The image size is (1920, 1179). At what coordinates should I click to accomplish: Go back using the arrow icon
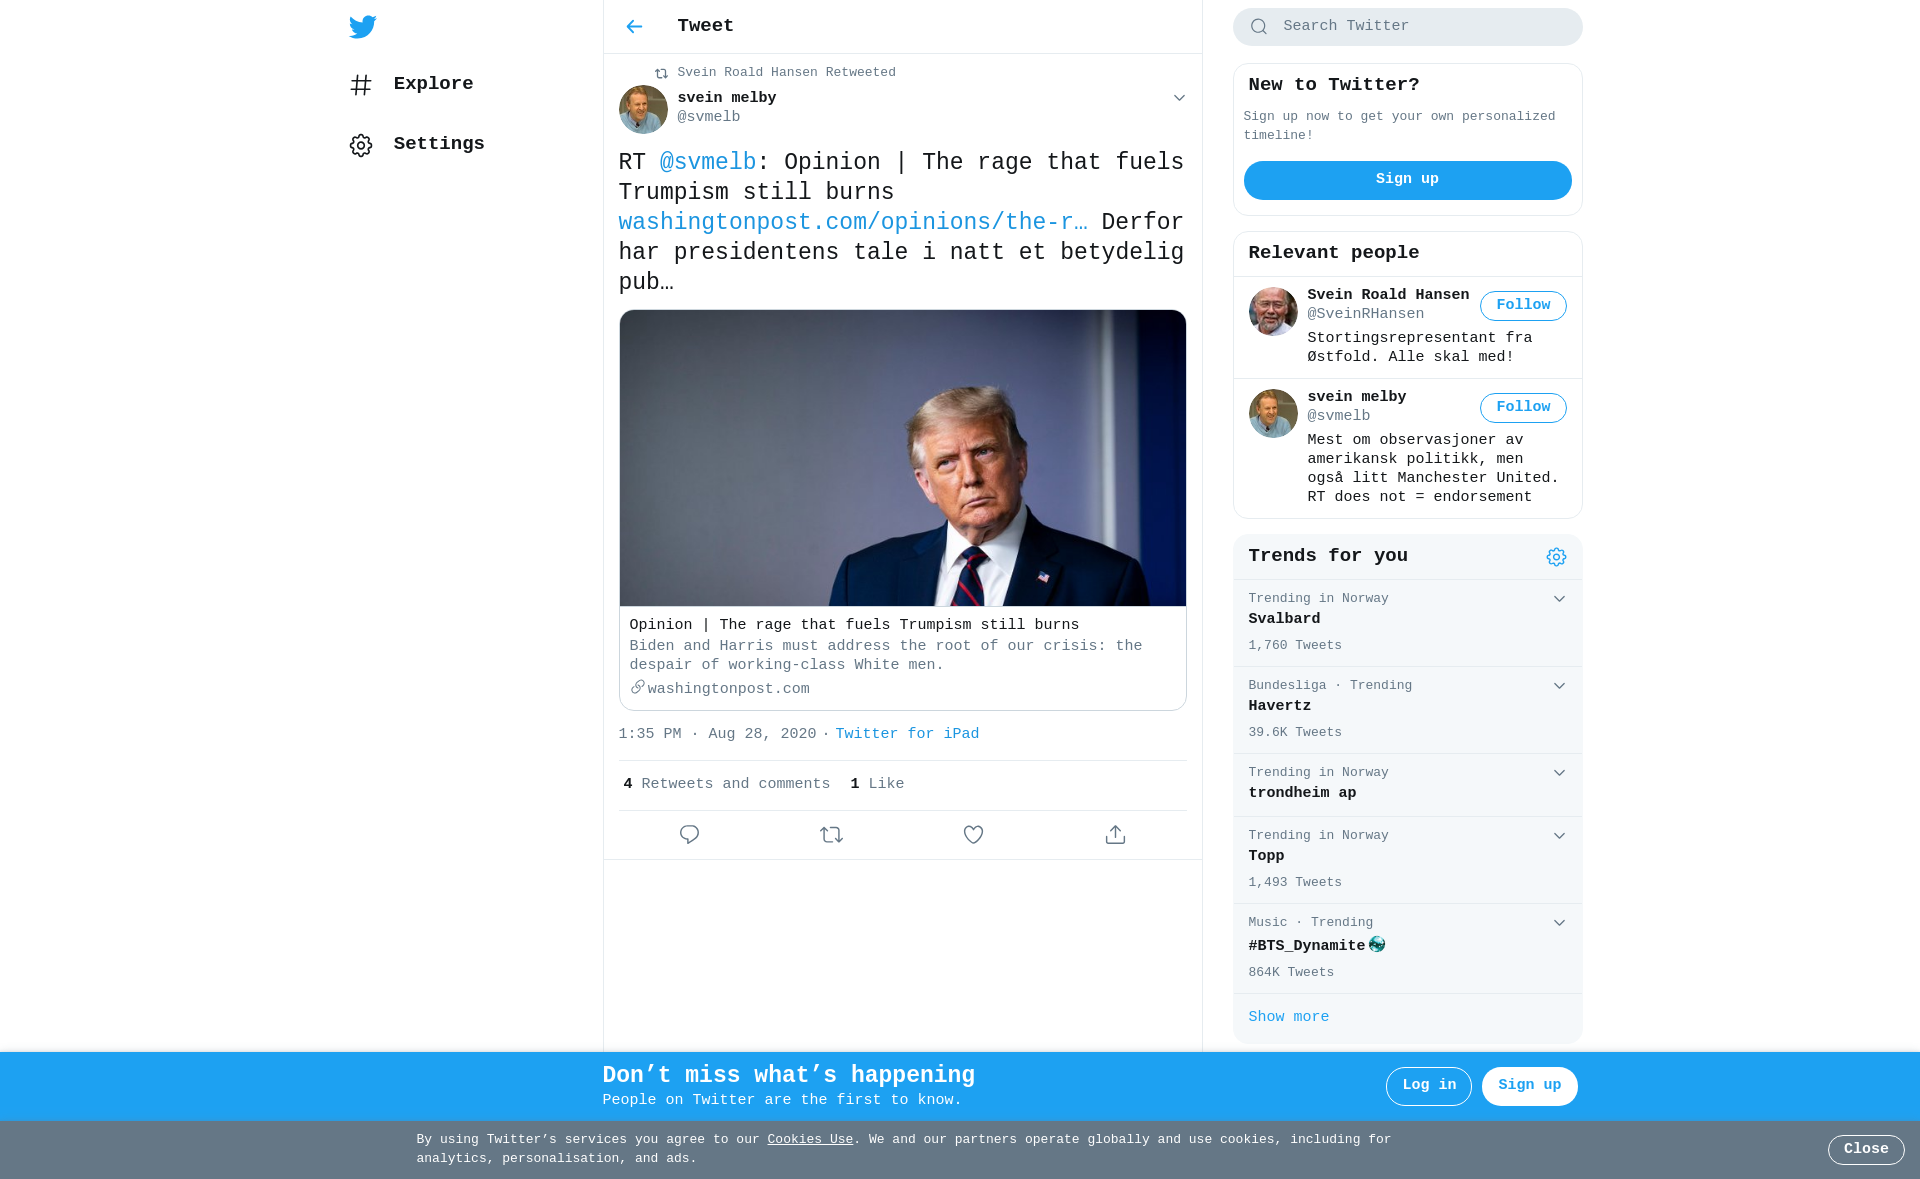(x=634, y=27)
